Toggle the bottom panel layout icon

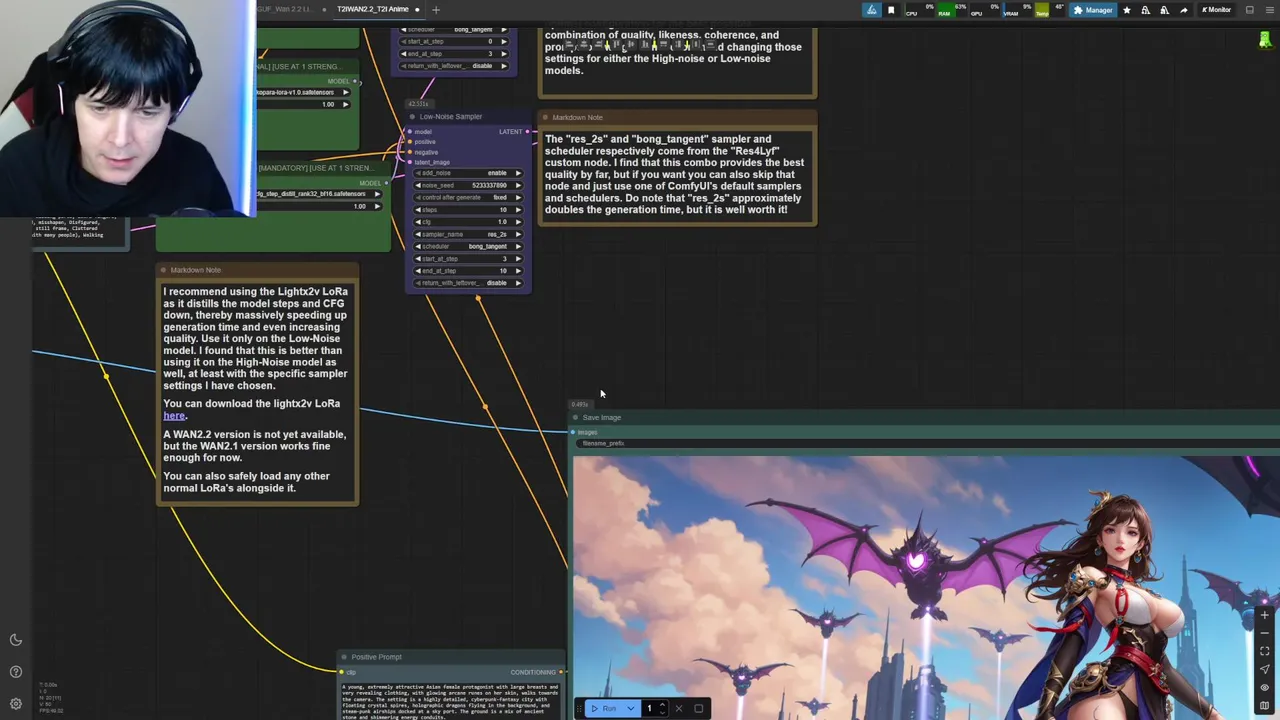(1249, 10)
